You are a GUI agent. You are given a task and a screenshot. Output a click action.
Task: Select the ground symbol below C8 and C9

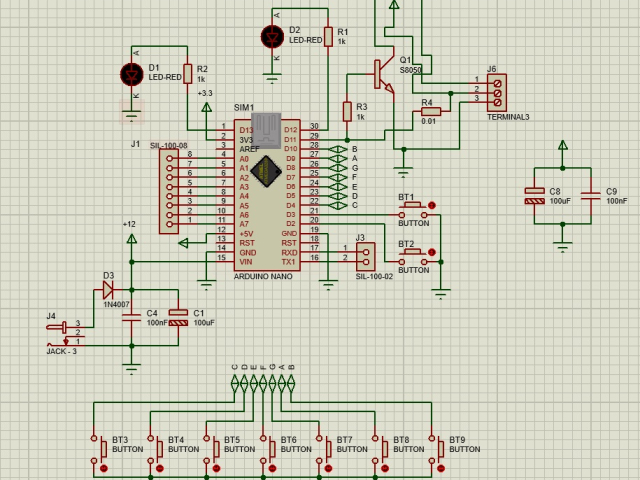563,247
